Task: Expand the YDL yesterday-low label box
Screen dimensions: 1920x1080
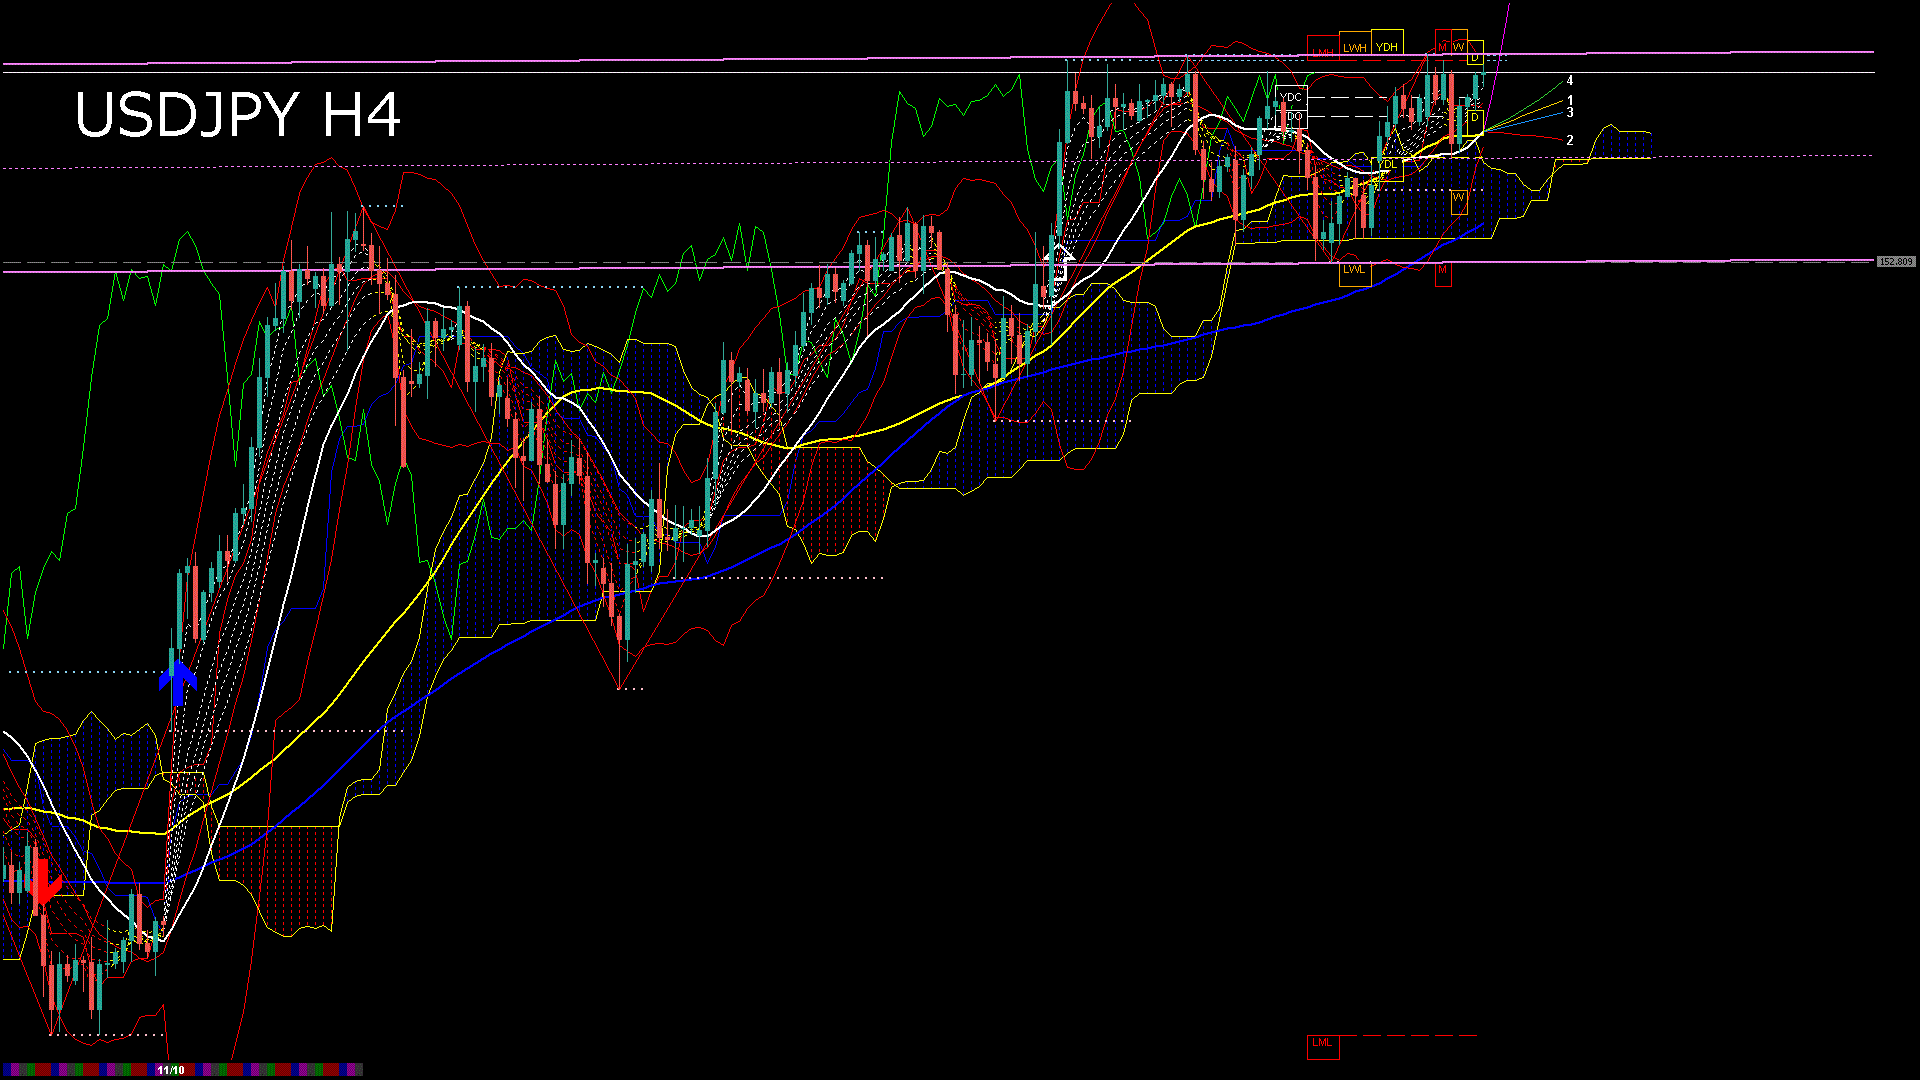Action: click(1387, 164)
